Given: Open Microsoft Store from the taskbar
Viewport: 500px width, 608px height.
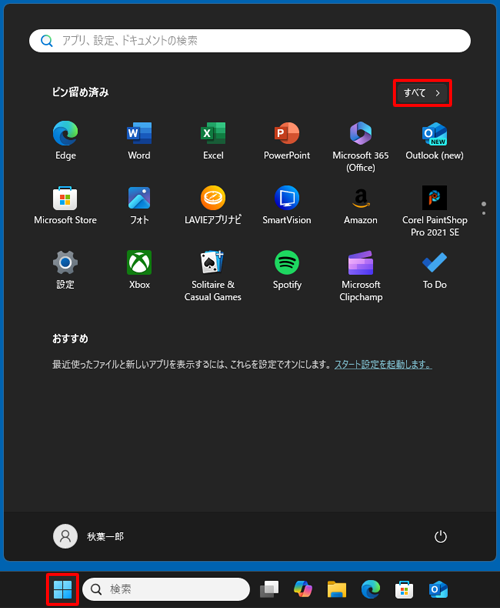Looking at the screenshot, I should [404, 589].
